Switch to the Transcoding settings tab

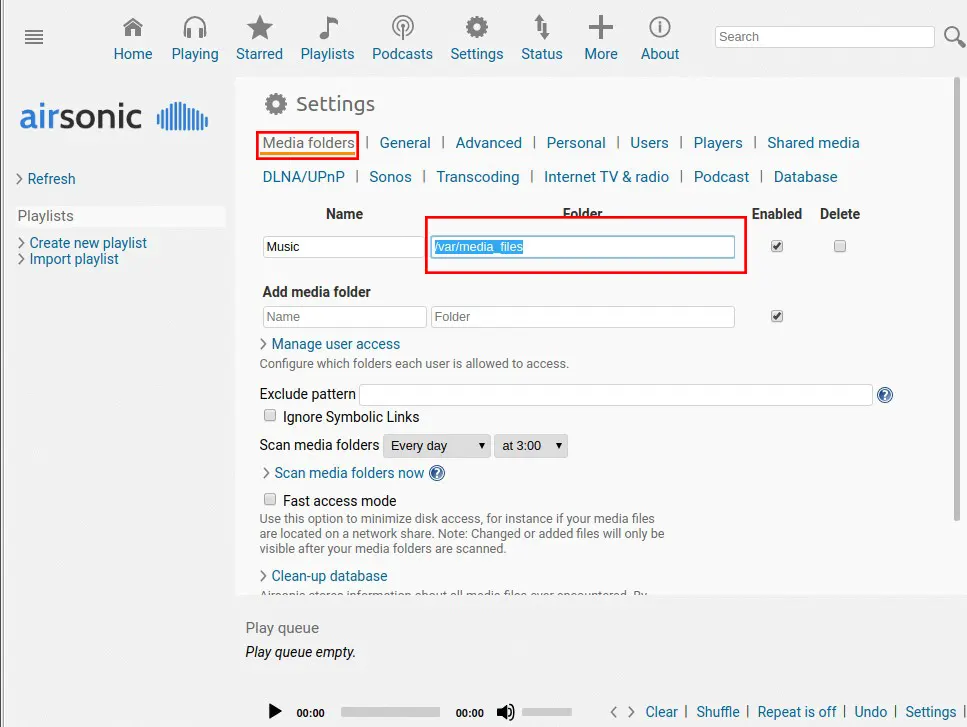(x=478, y=177)
